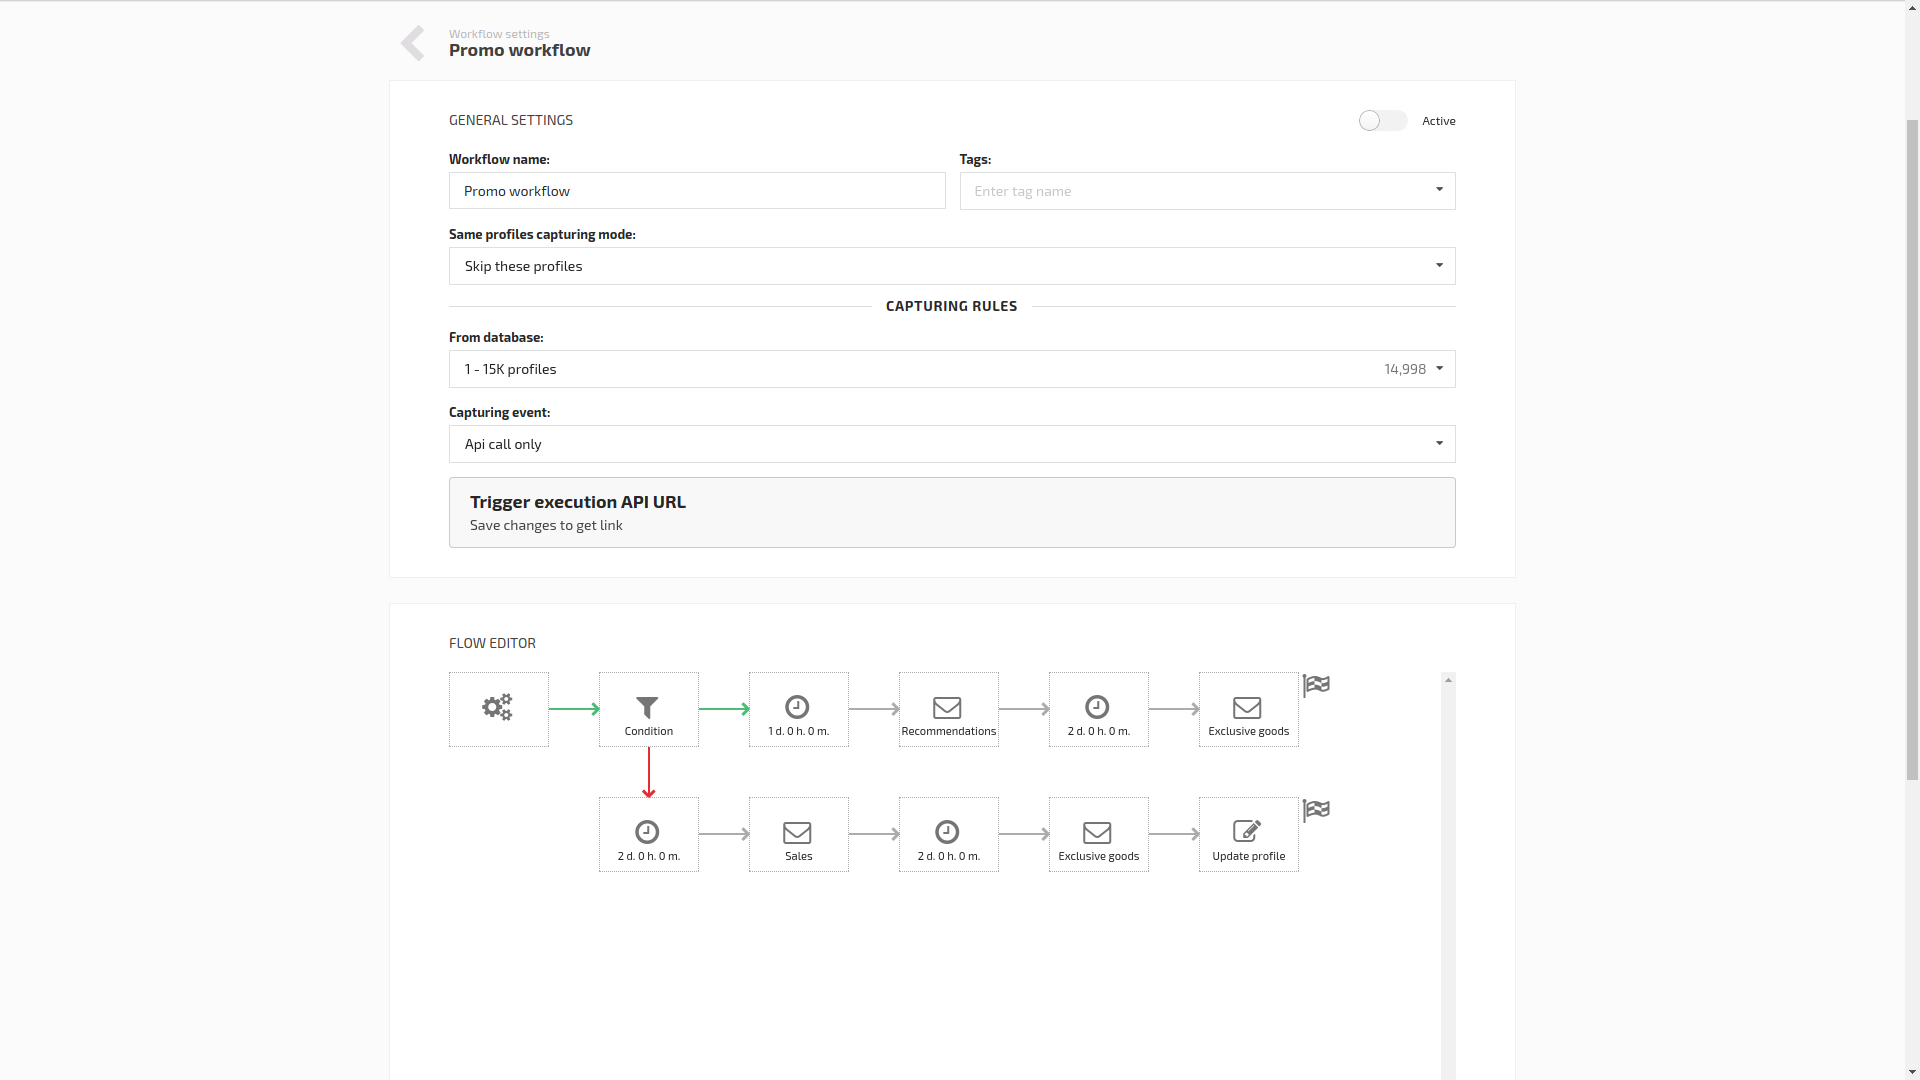Click the red arrow below Condition
The width and height of the screenshot is (1920, 1080).
coord(648,772)
